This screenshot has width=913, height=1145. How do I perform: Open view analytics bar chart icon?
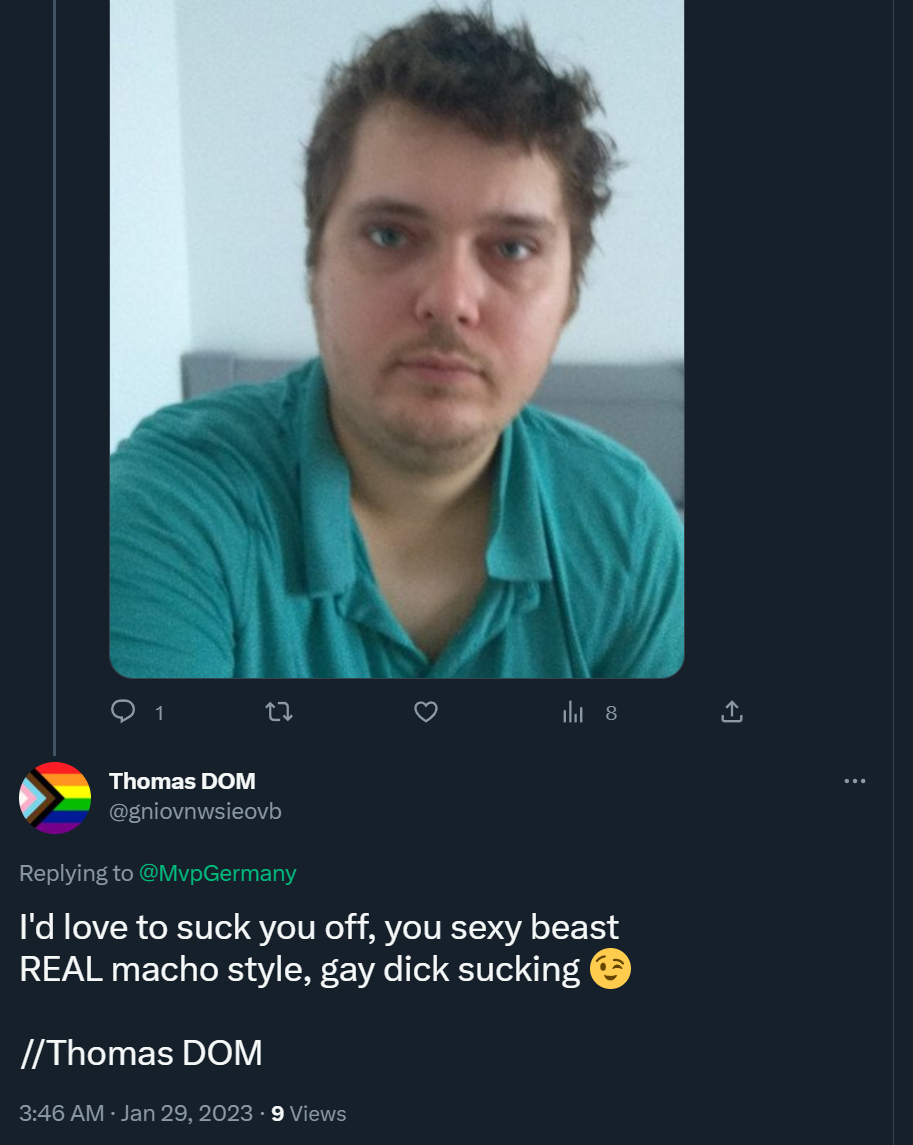[x=573, y=711]
